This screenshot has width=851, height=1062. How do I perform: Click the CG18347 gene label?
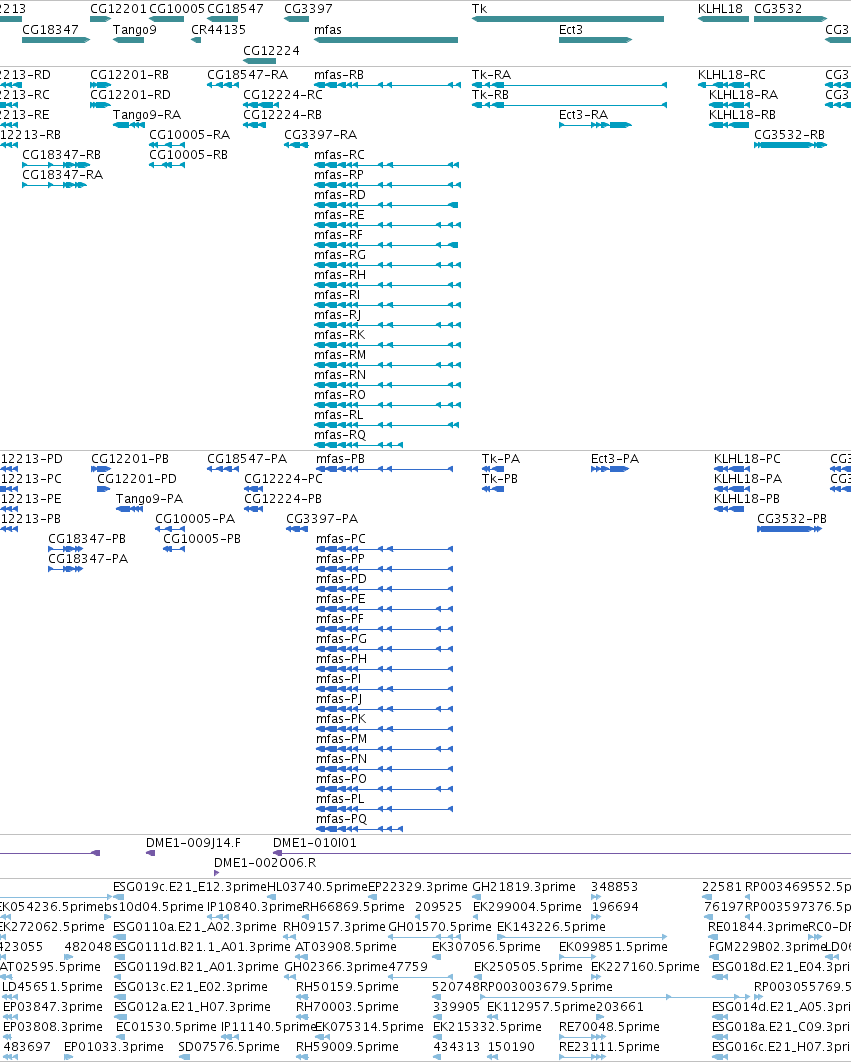[x=50, y=29]
